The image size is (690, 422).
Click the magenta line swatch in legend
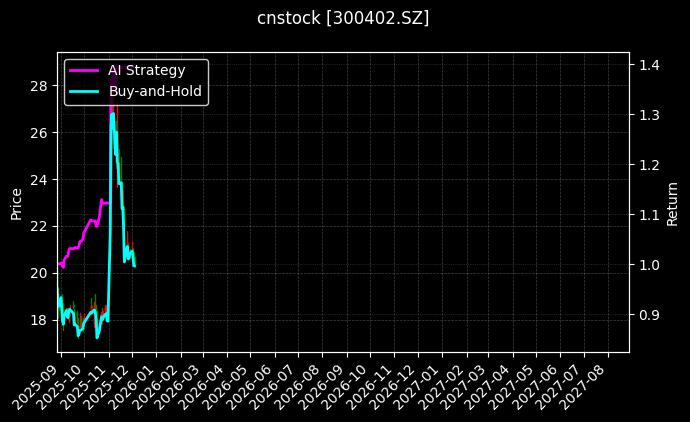[83, 70]
